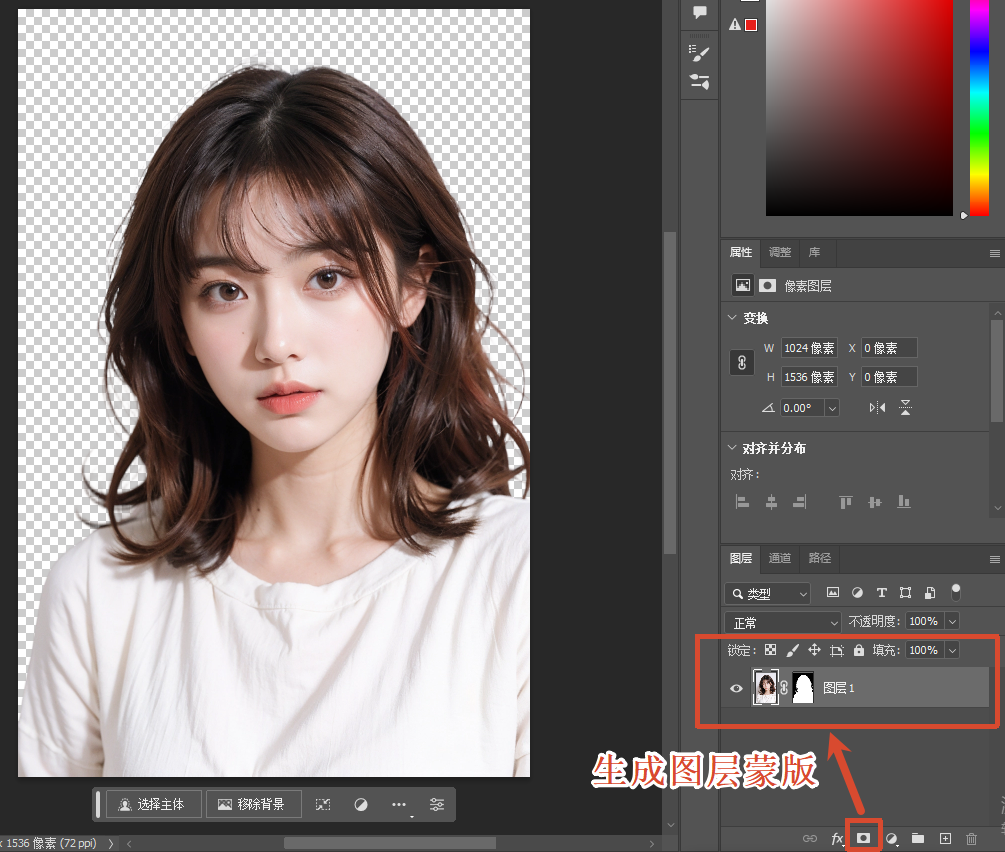Click the lock transparent pixels icon
1005x852 pixels.
(770, 649)
